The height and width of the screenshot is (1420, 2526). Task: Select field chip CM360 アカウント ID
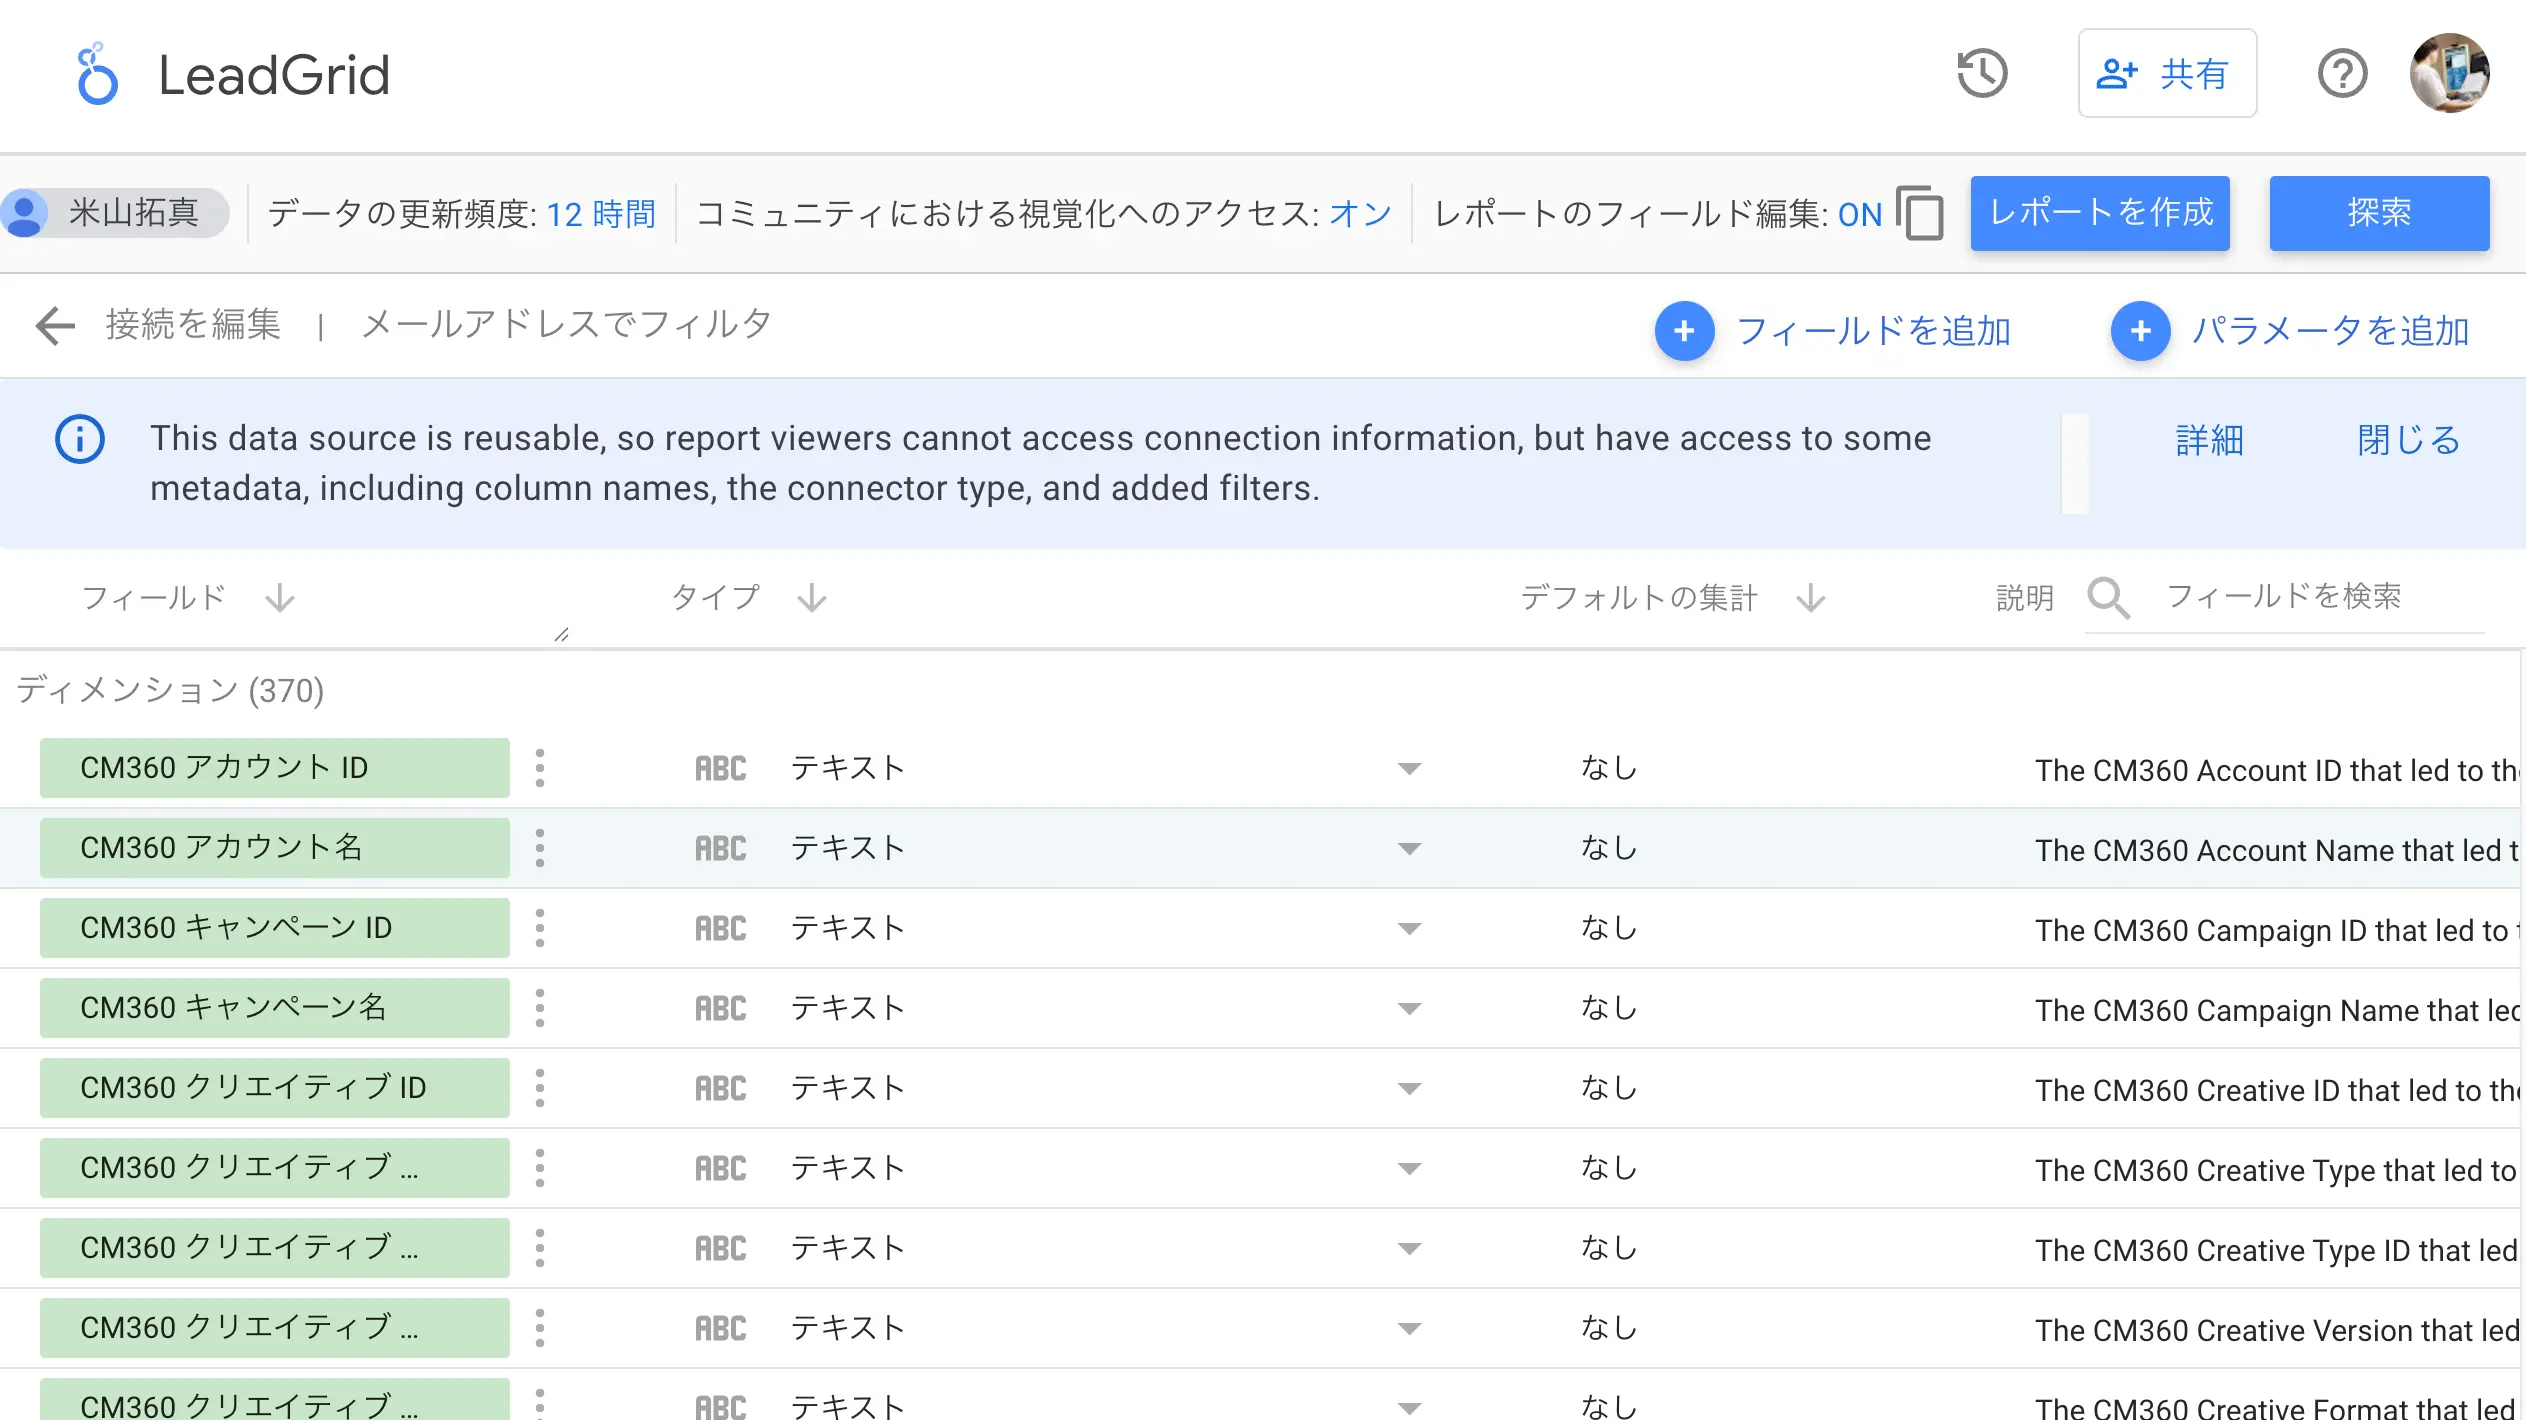pos(275,768)
